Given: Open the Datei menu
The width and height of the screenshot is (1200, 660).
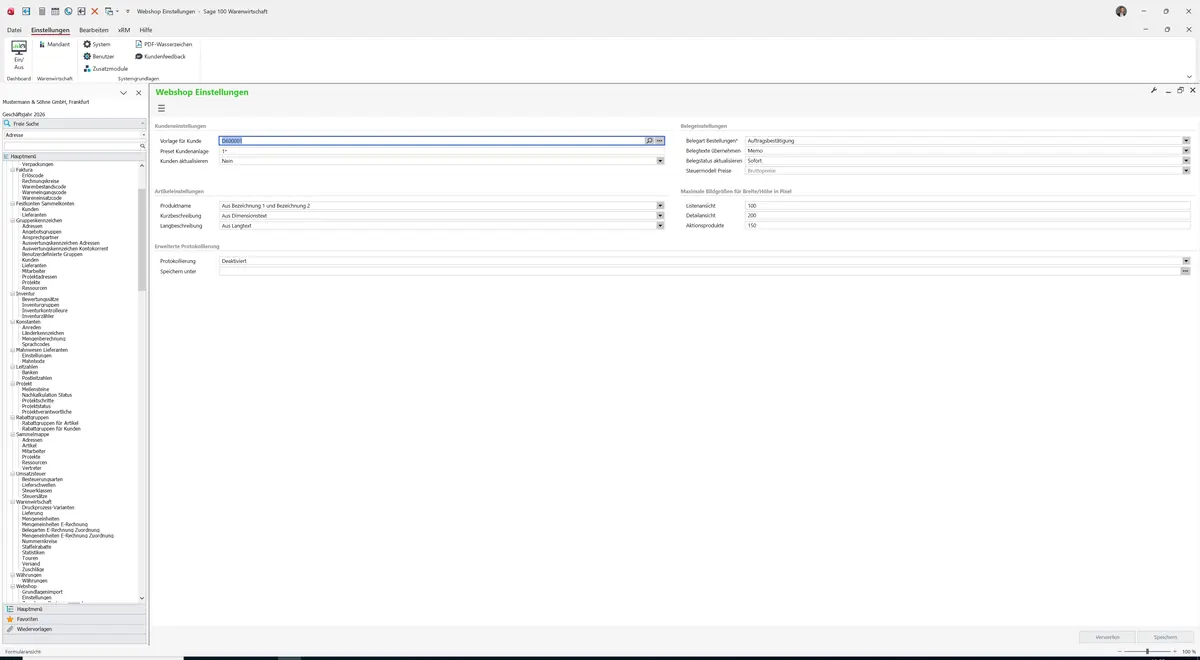Looking at the screenshot, I should pyautogui.click(x=14, y=30).
